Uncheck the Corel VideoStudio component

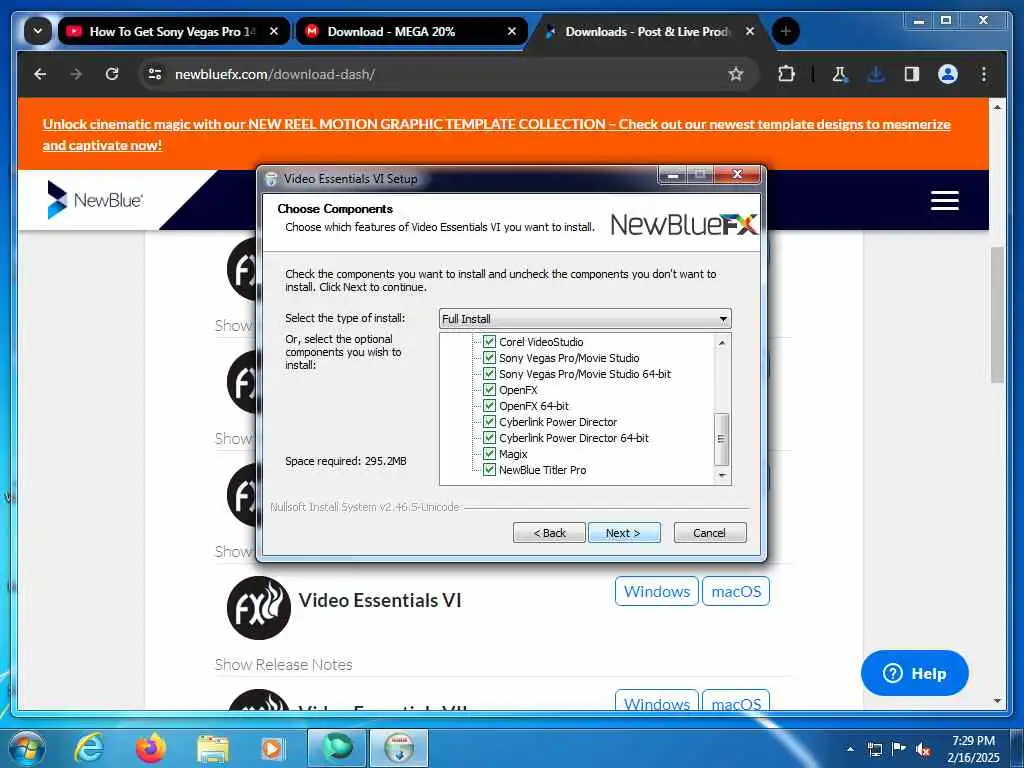489,342
